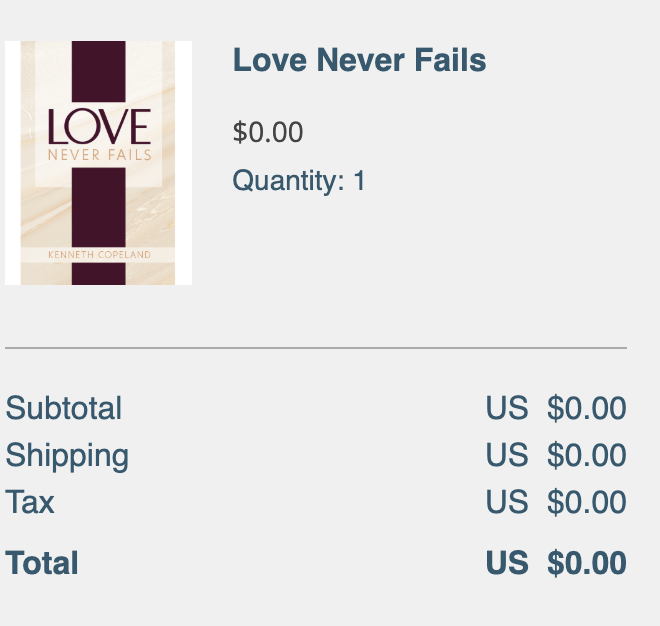Click the Subtotal label
The width and height of the screenshot is (660, 626).
[x=64, y=408]
